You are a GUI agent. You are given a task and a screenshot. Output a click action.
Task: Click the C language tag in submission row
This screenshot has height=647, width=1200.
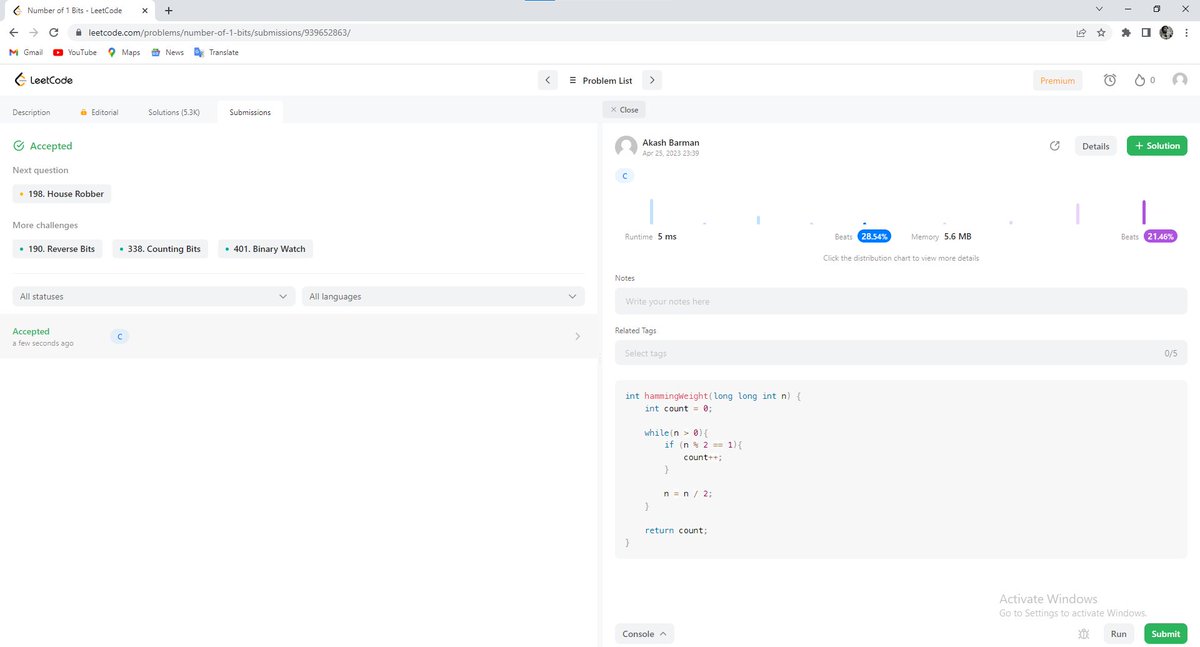(x=119, y=337)
